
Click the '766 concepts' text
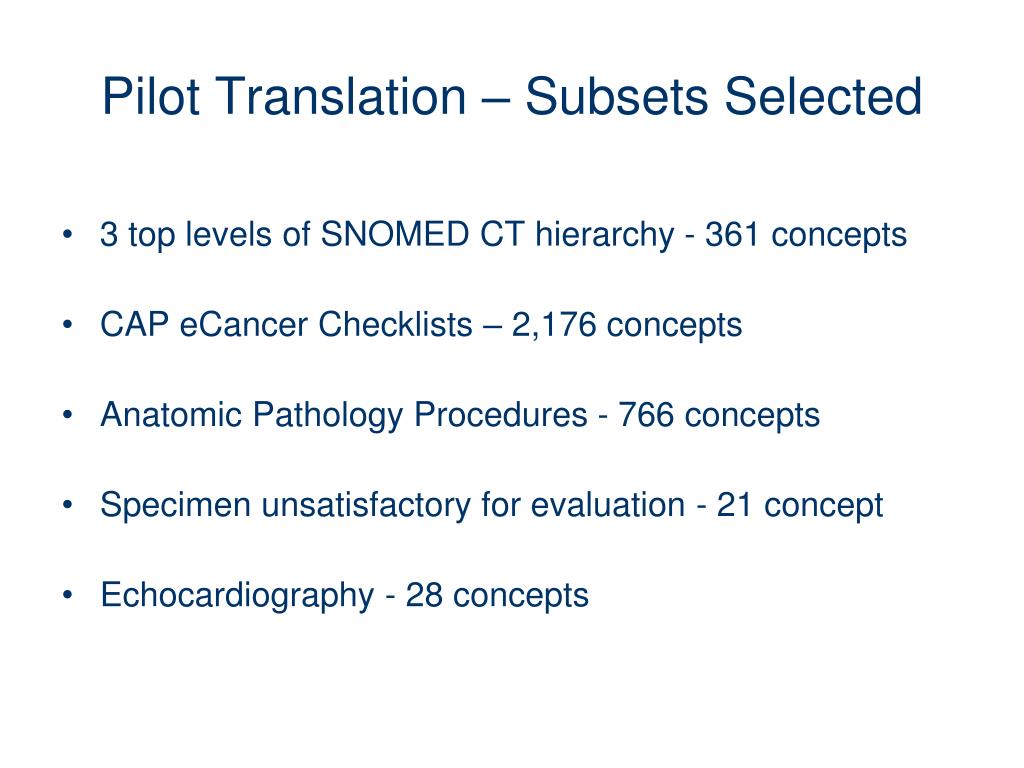click(x=719, y=415)
